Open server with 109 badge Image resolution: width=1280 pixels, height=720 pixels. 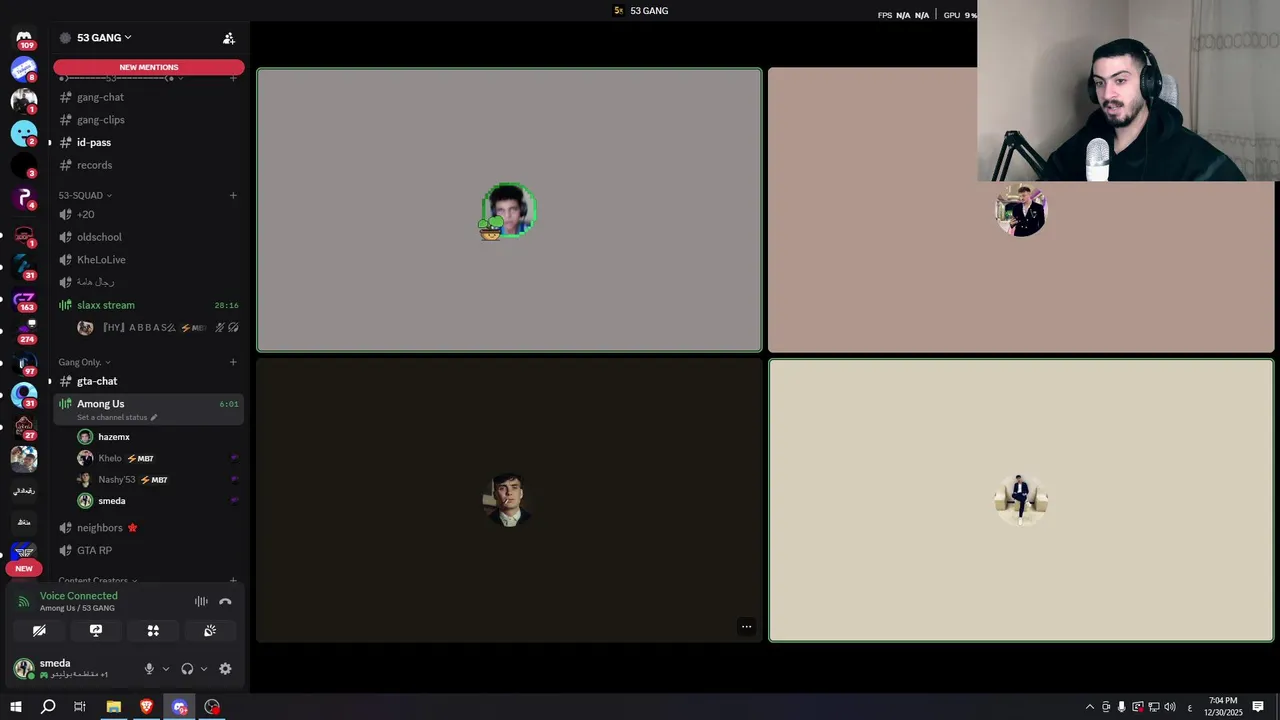click(x=24, y=38)
